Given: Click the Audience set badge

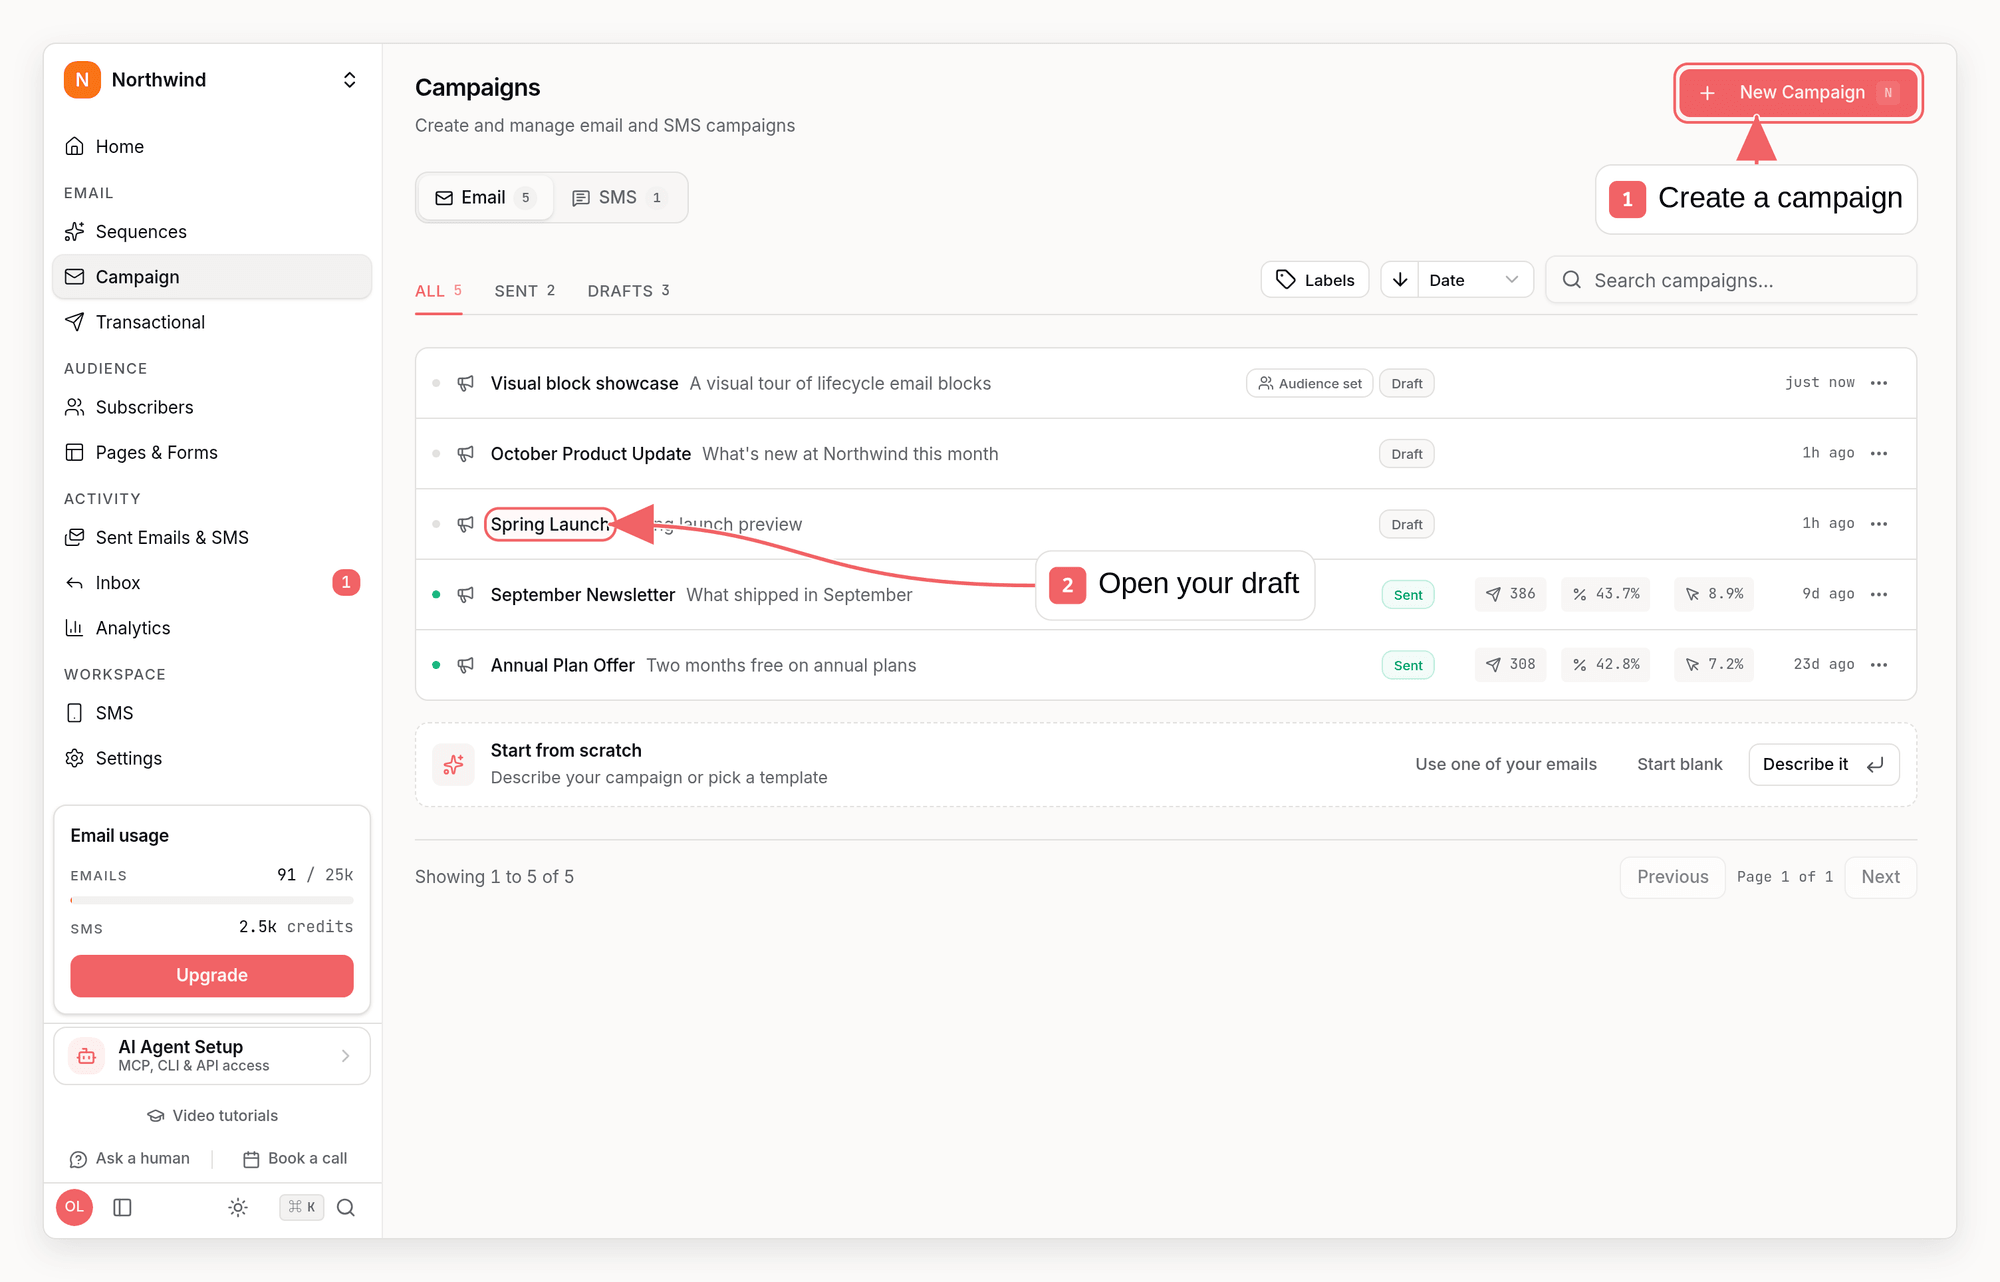Looking at the screenshot, I should [1310, 384].
